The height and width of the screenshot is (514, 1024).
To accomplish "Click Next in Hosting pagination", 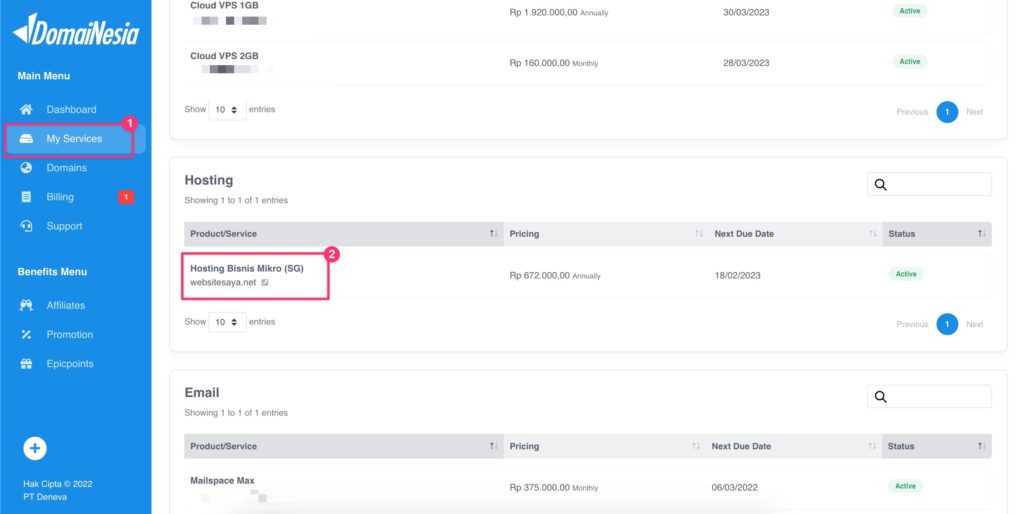I will point(974,324).
